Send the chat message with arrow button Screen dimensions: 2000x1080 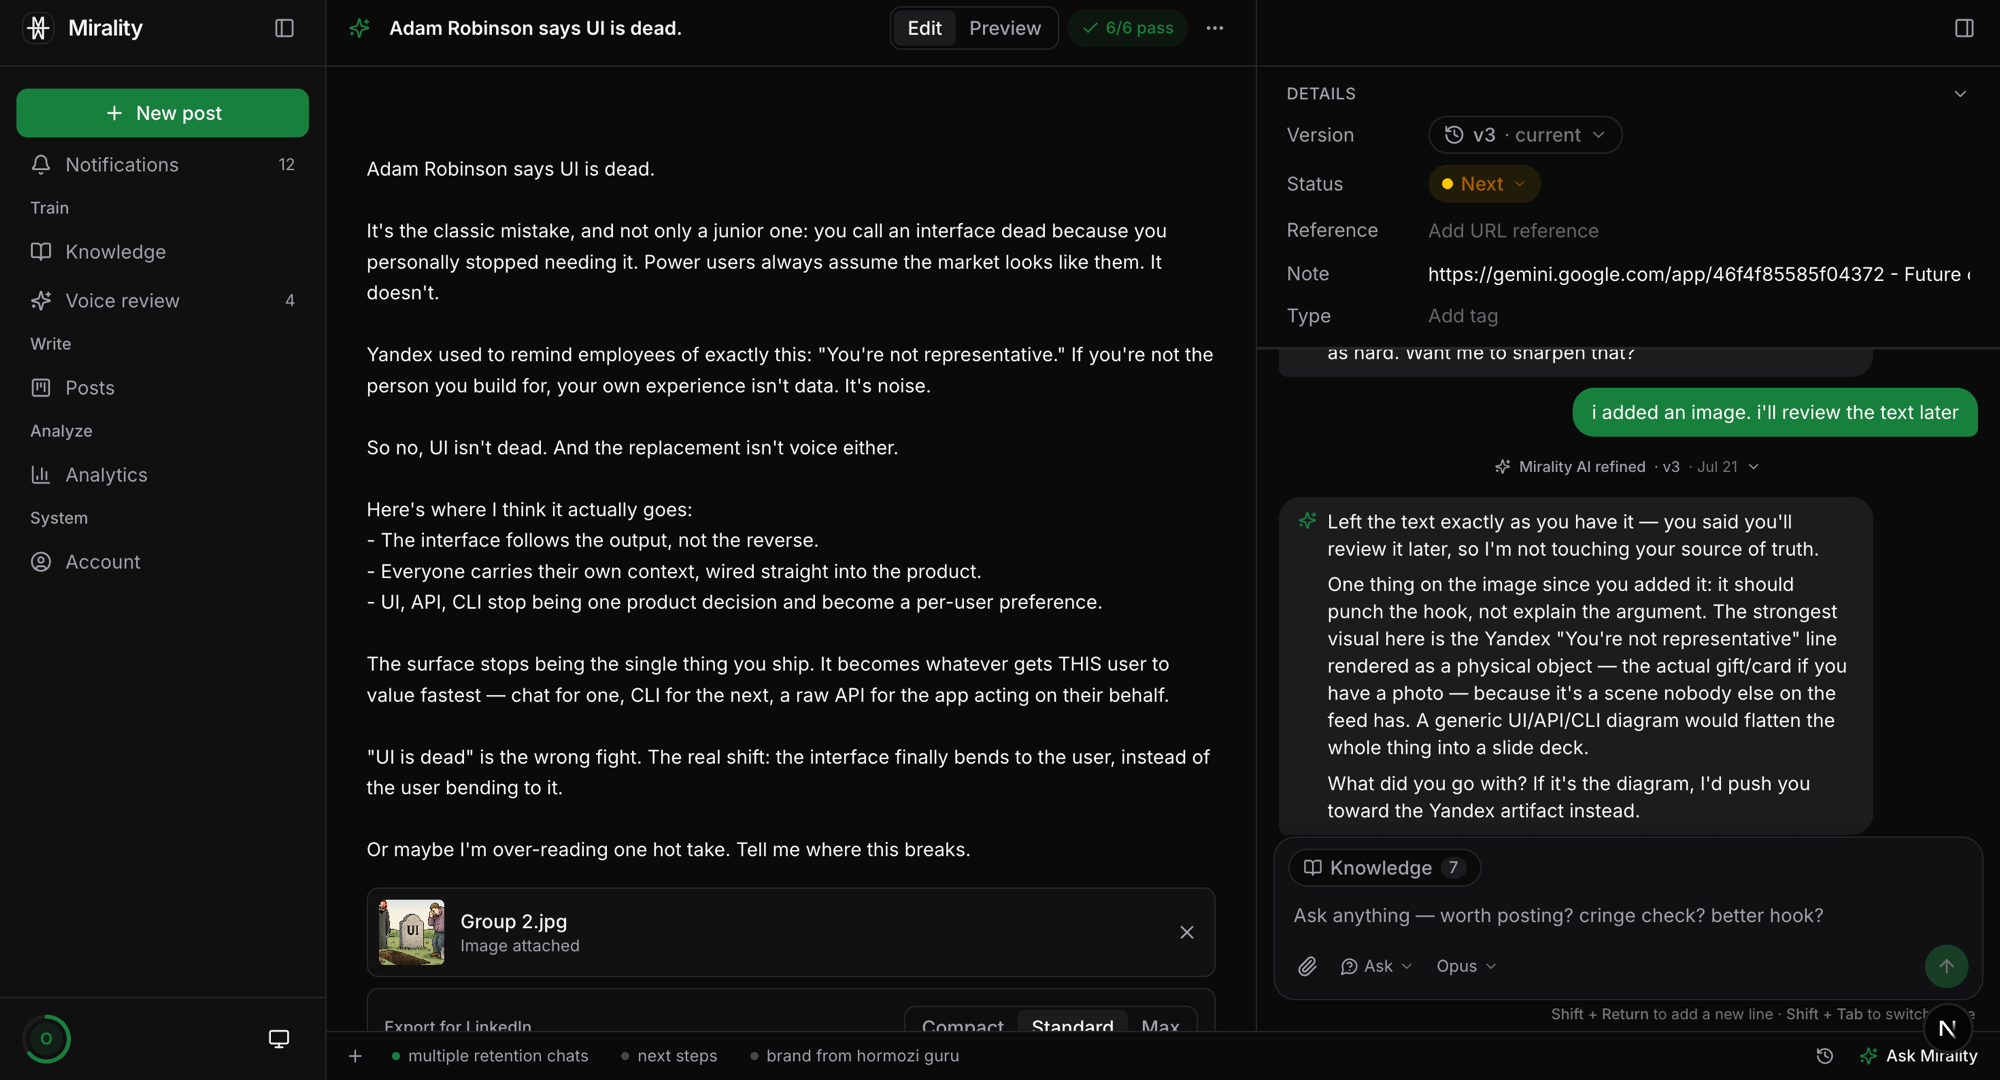click(1946, 966)
